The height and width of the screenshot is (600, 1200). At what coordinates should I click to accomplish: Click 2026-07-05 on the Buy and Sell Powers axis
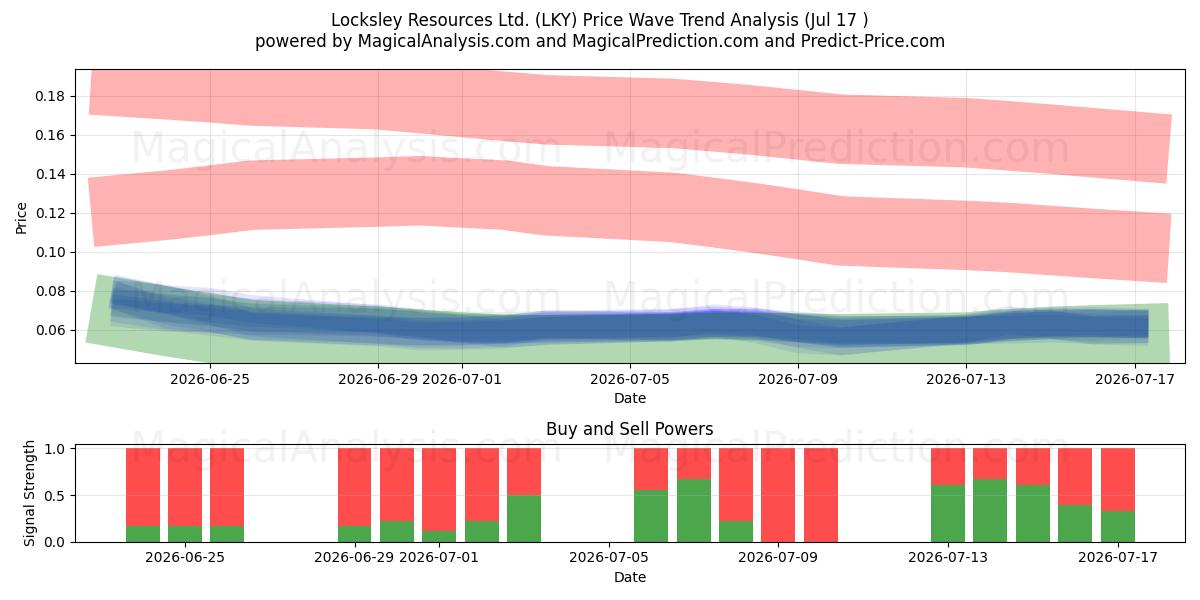[609, 558]
